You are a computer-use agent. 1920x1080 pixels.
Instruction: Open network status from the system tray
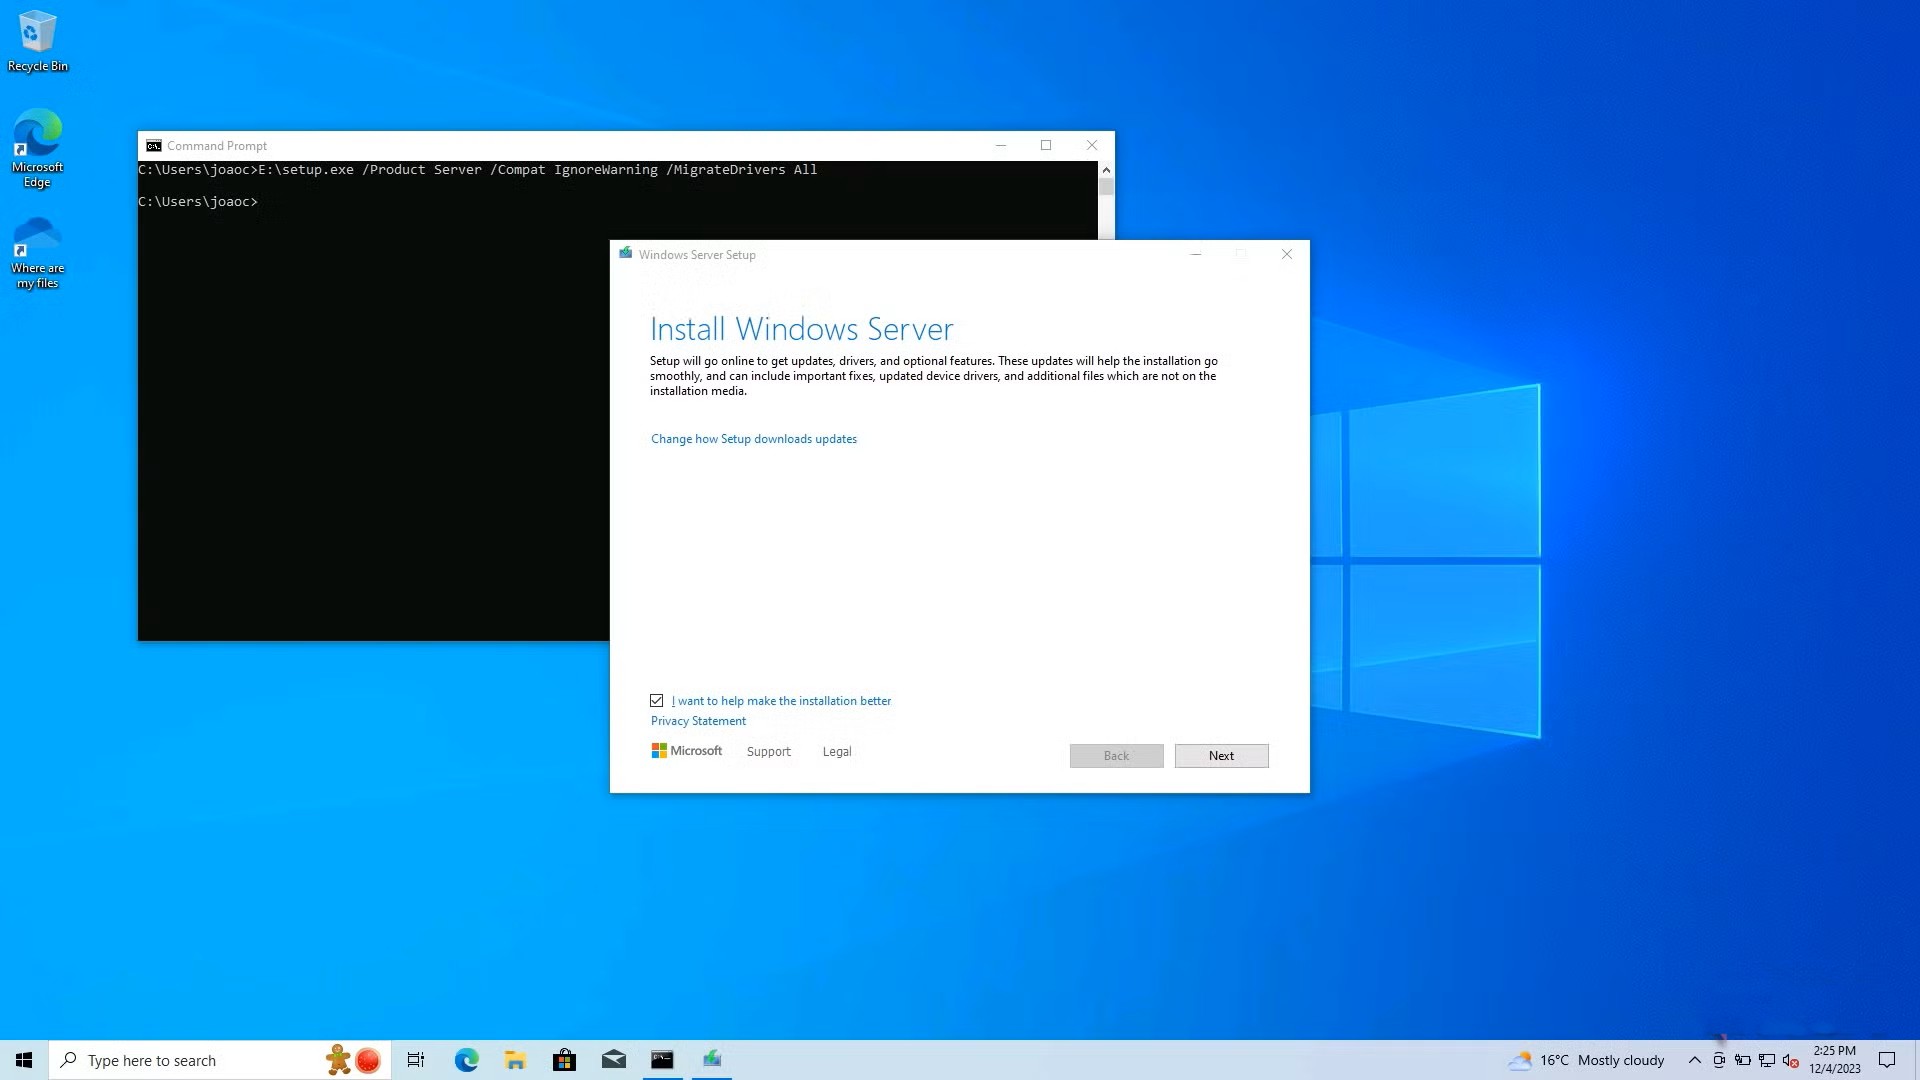[1767, 1060]
